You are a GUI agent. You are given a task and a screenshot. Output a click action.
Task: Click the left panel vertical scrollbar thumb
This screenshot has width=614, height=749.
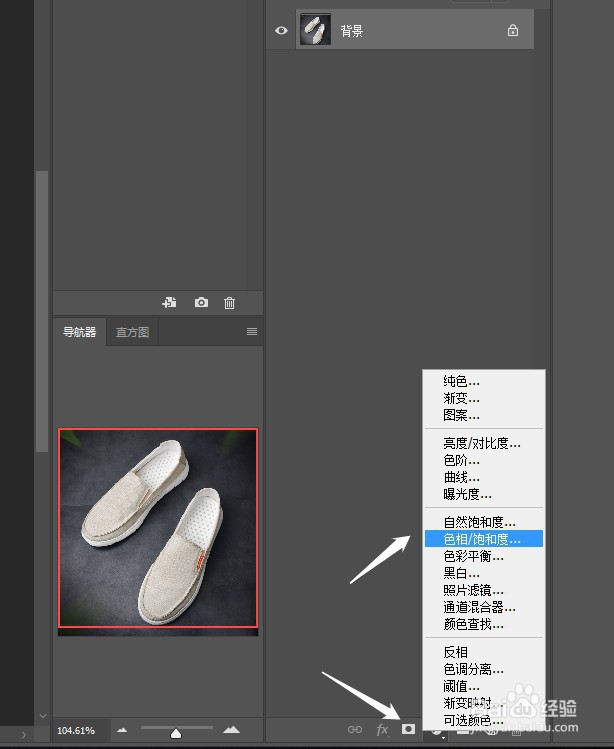[42, 311]
